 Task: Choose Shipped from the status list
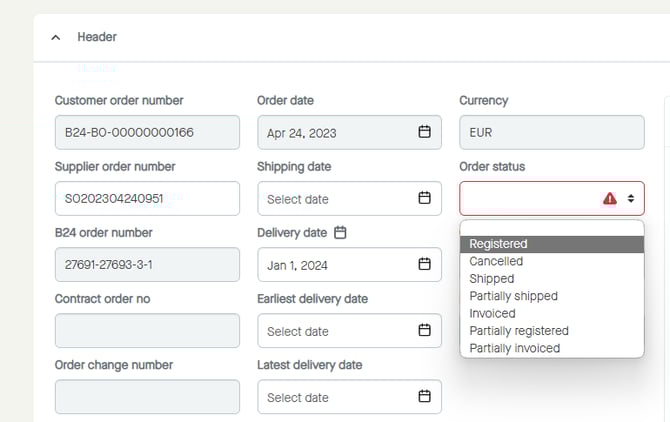pos(491,279)
